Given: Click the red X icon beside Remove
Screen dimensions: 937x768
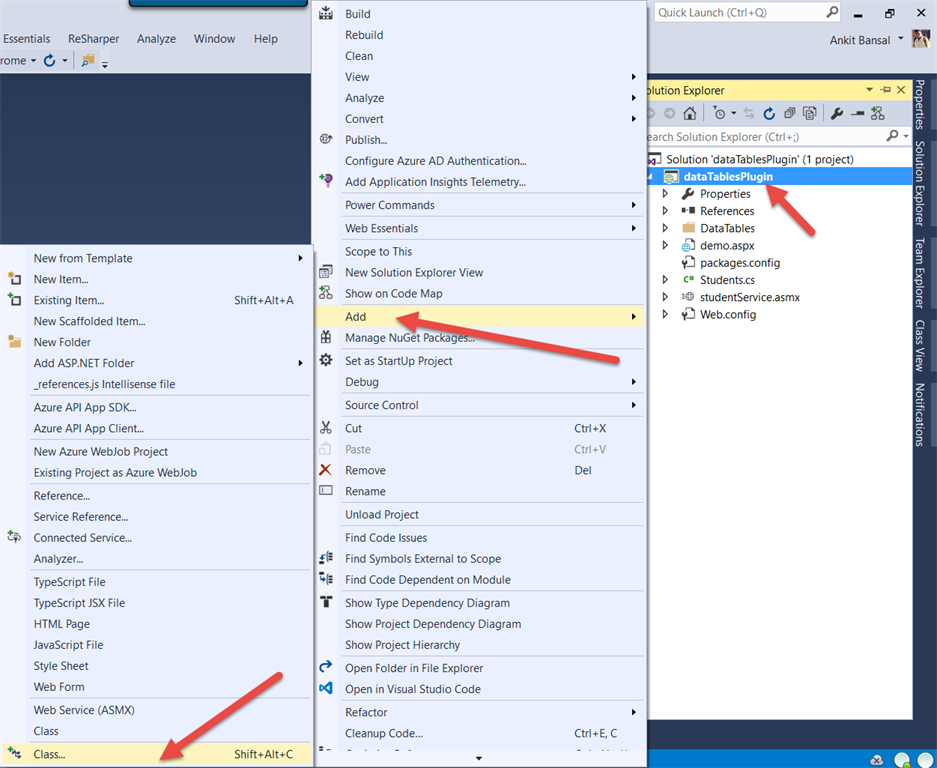Looking at the screenshot, I should click(x=326, y=470).
